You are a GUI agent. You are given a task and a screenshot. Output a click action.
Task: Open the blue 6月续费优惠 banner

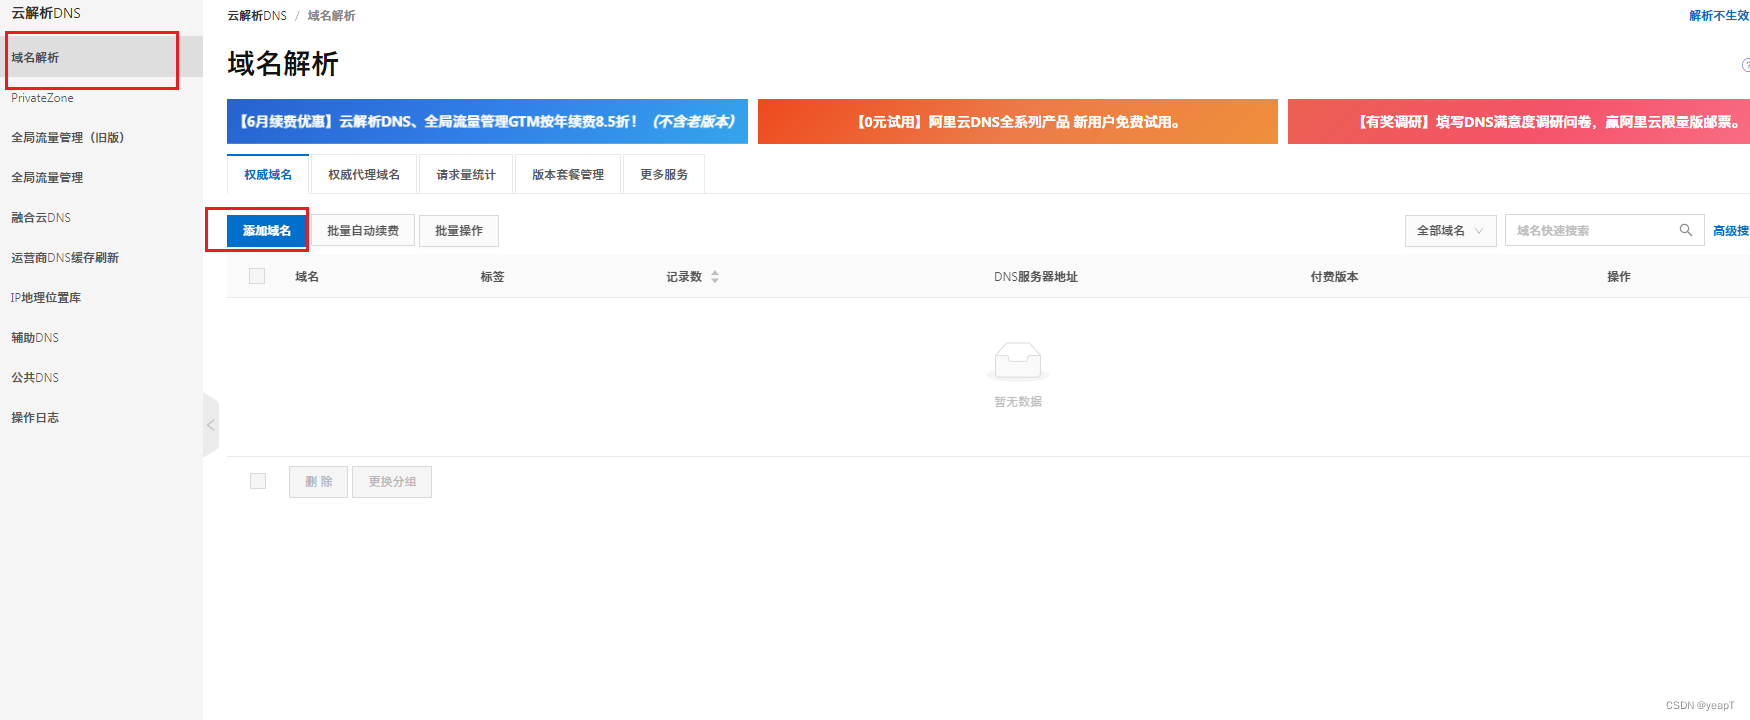click(x=487, y=121)
